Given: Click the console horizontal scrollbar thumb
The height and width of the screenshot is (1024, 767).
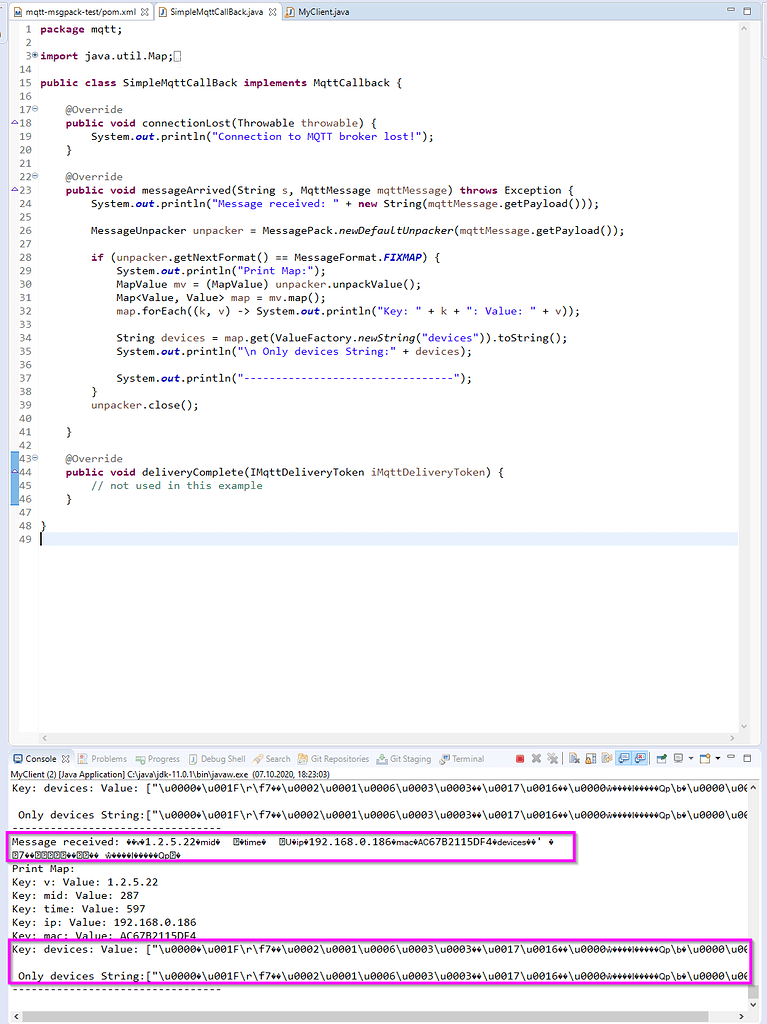Looking at the screenshot, I should [366, 1017].
